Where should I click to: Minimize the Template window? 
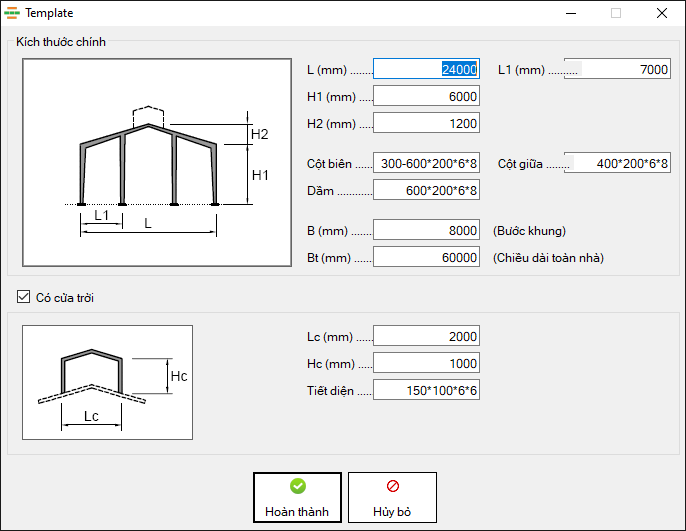pos(571,13)
